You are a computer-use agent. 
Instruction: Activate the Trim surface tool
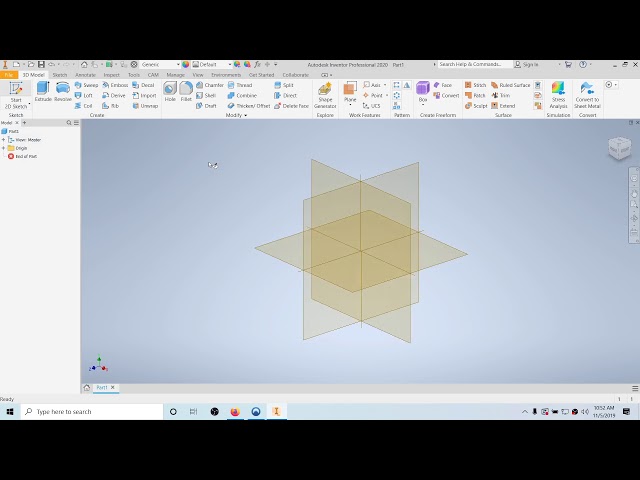(x=500, y=96)
